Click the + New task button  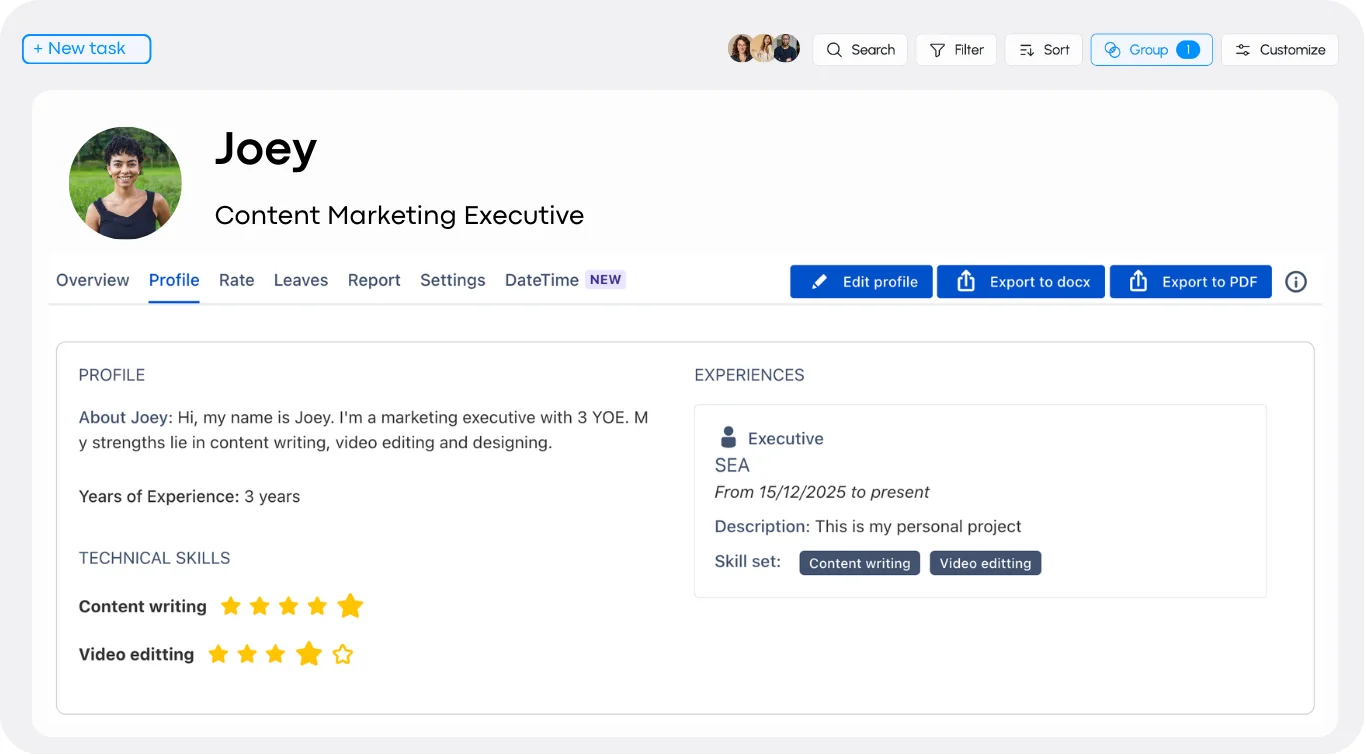click(86, 48)
